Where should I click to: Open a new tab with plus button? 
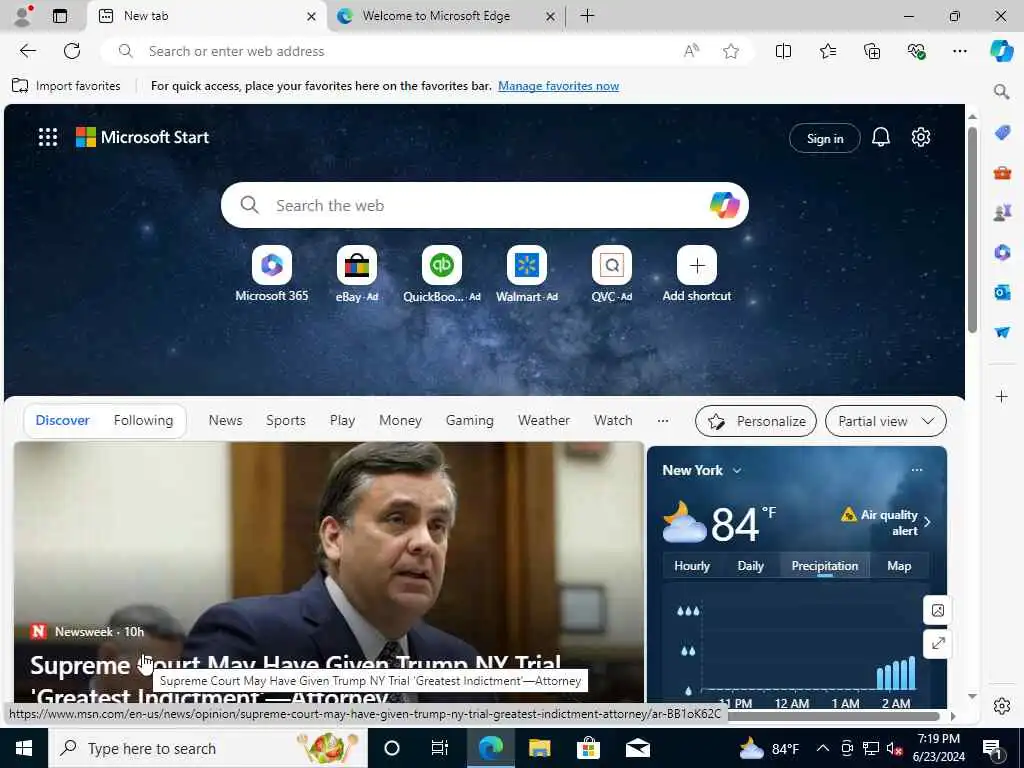pyautogui.click(x=587, y=16)
